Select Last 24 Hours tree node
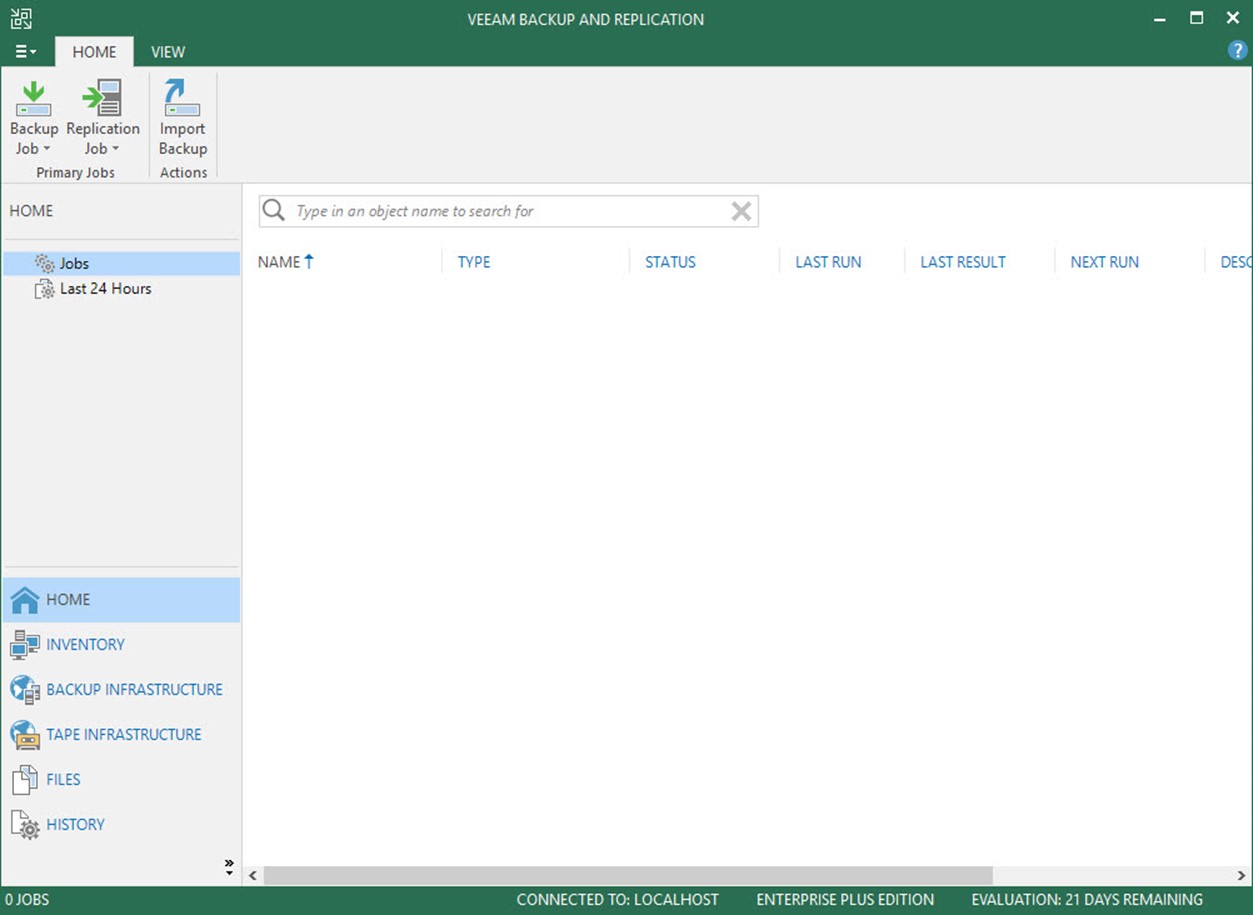Screen dimensions: 1253x915 coord(105,289)
